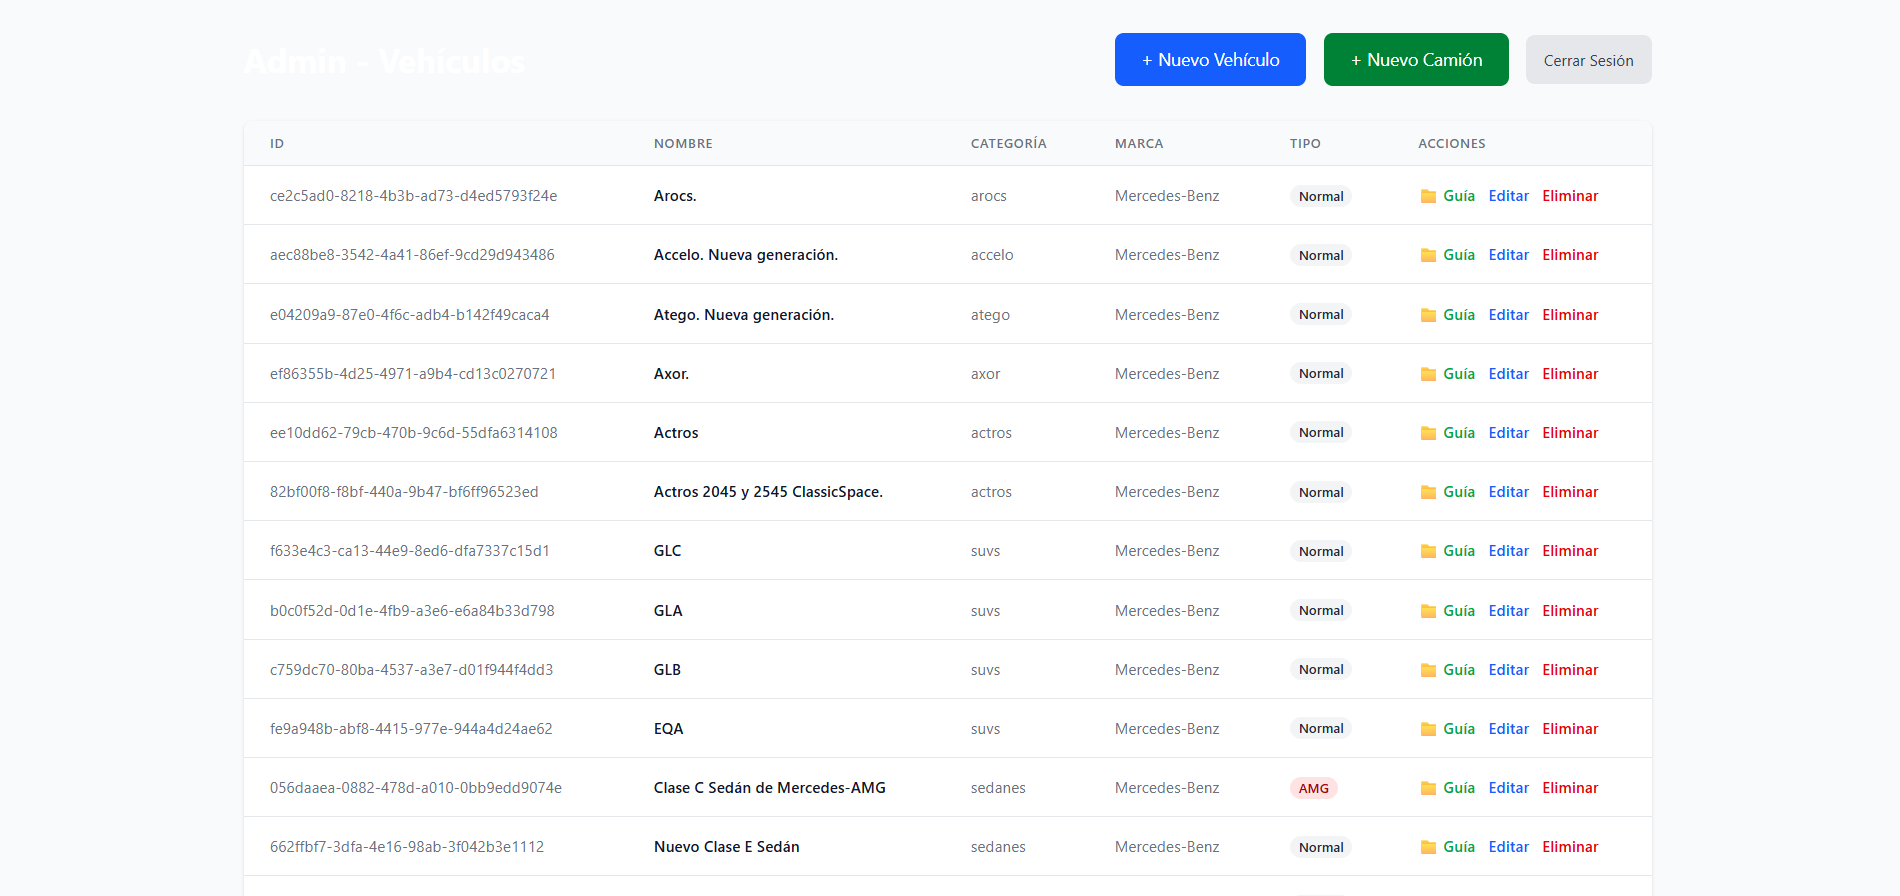The height and width of the screenshot is (896, 1900).
Task: Eliminar the Axor. row
Action: click(x=1570, y=374)
